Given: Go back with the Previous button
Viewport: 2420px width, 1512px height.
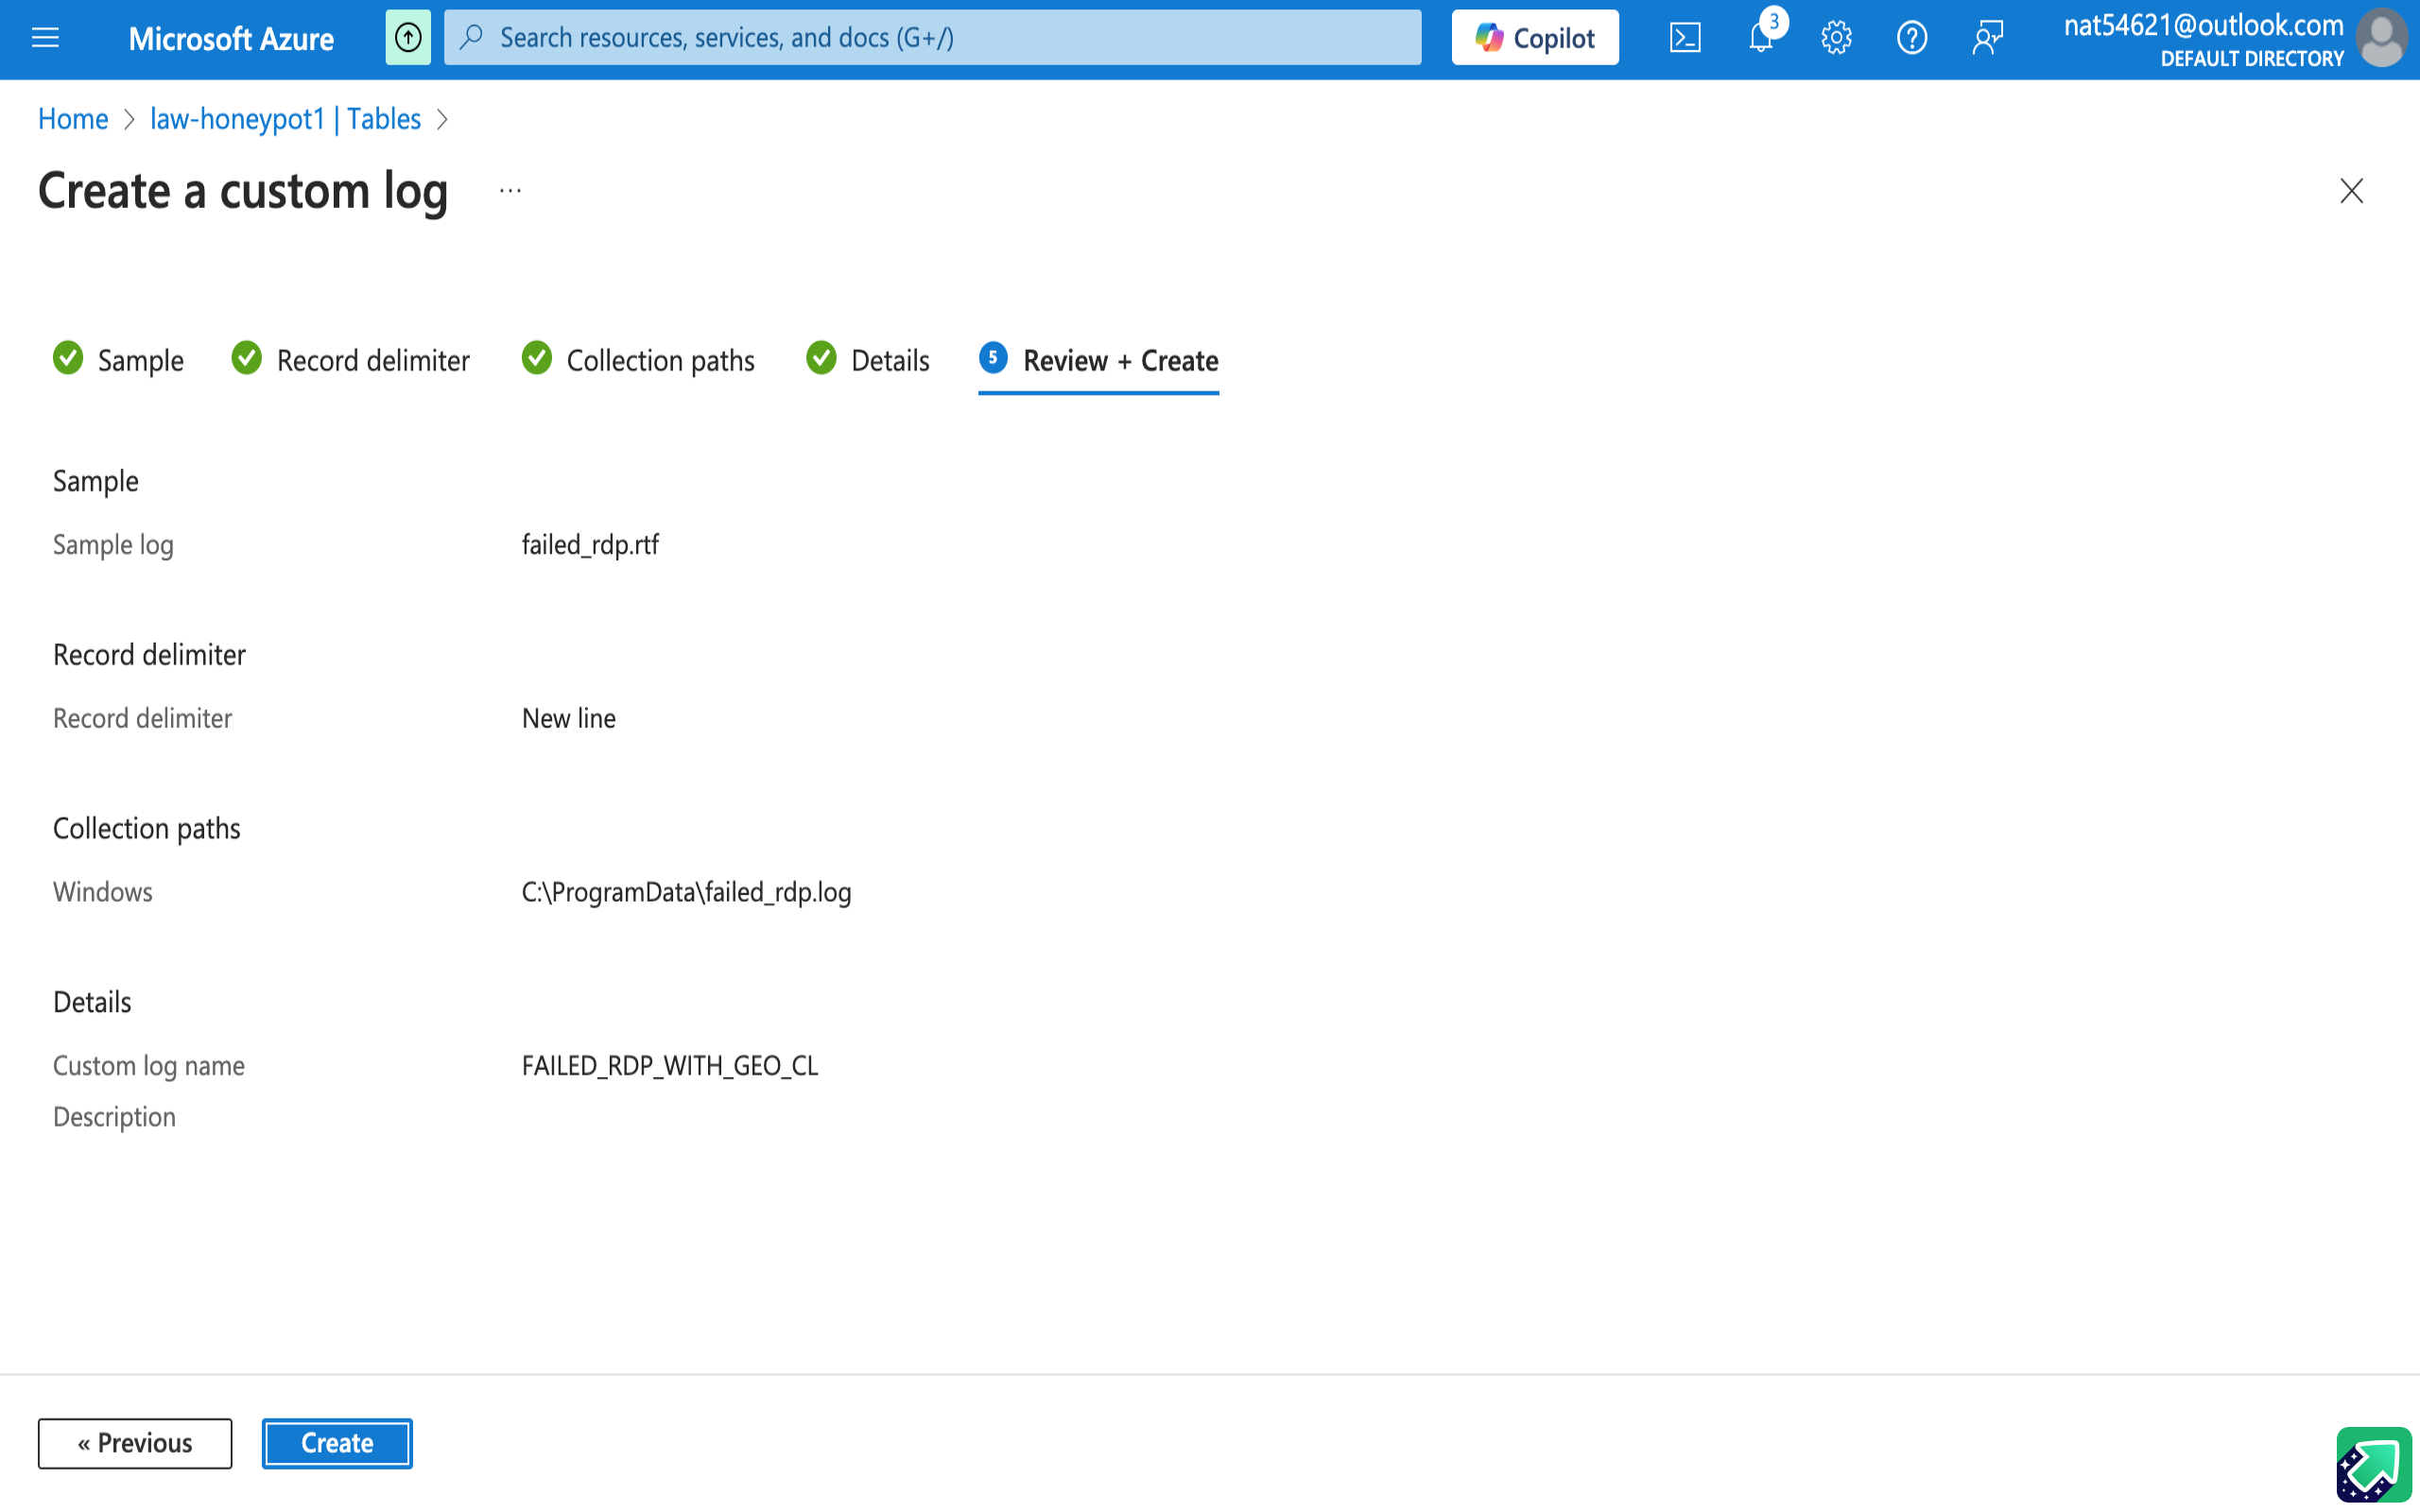Looking at the screenshot, I should [x=135, y=1443].
